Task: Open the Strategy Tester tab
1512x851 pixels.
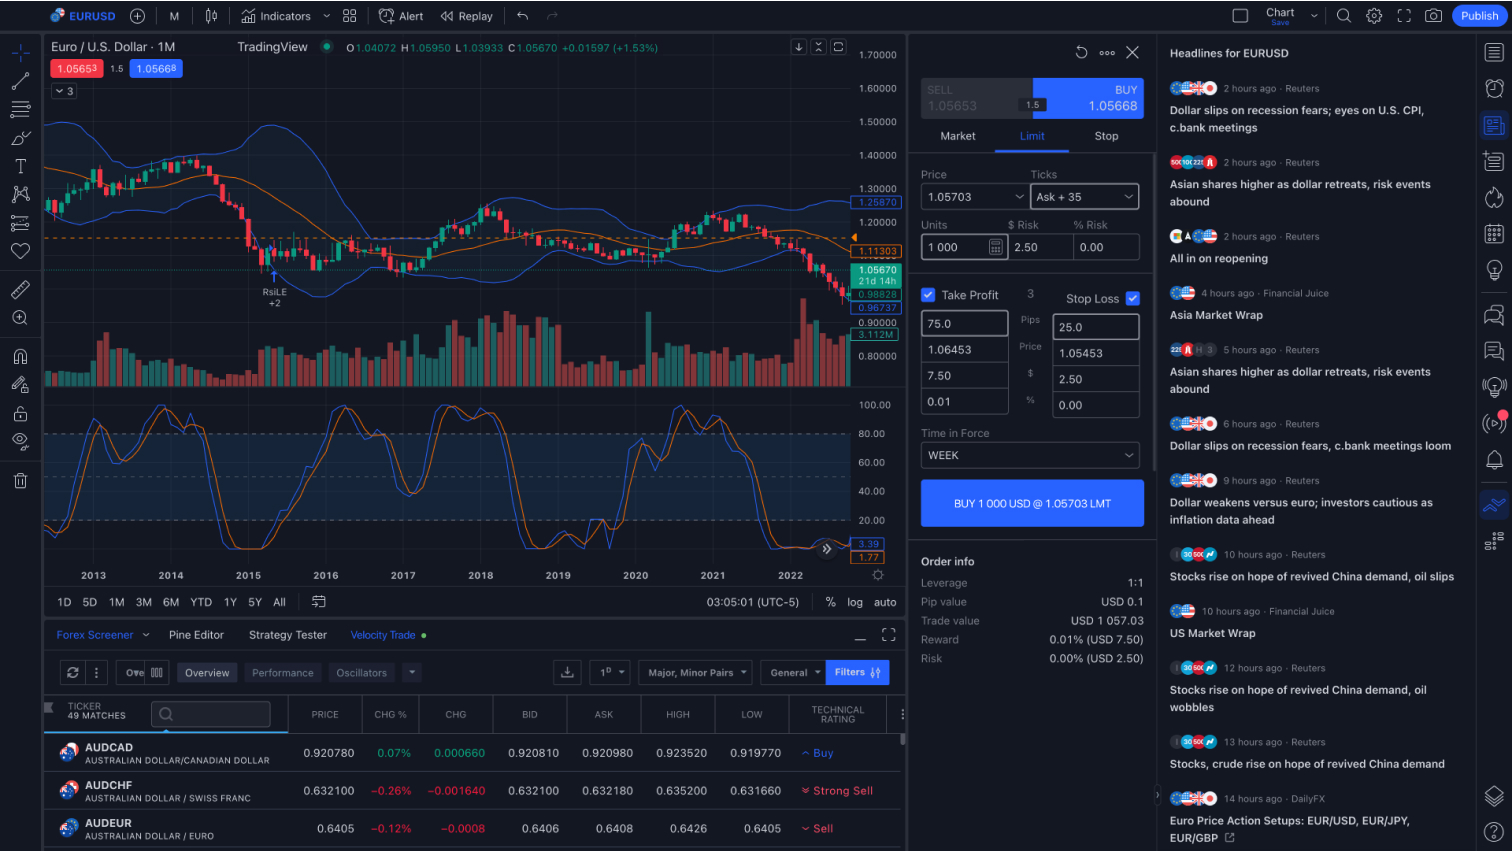Action: coord(287,634)
